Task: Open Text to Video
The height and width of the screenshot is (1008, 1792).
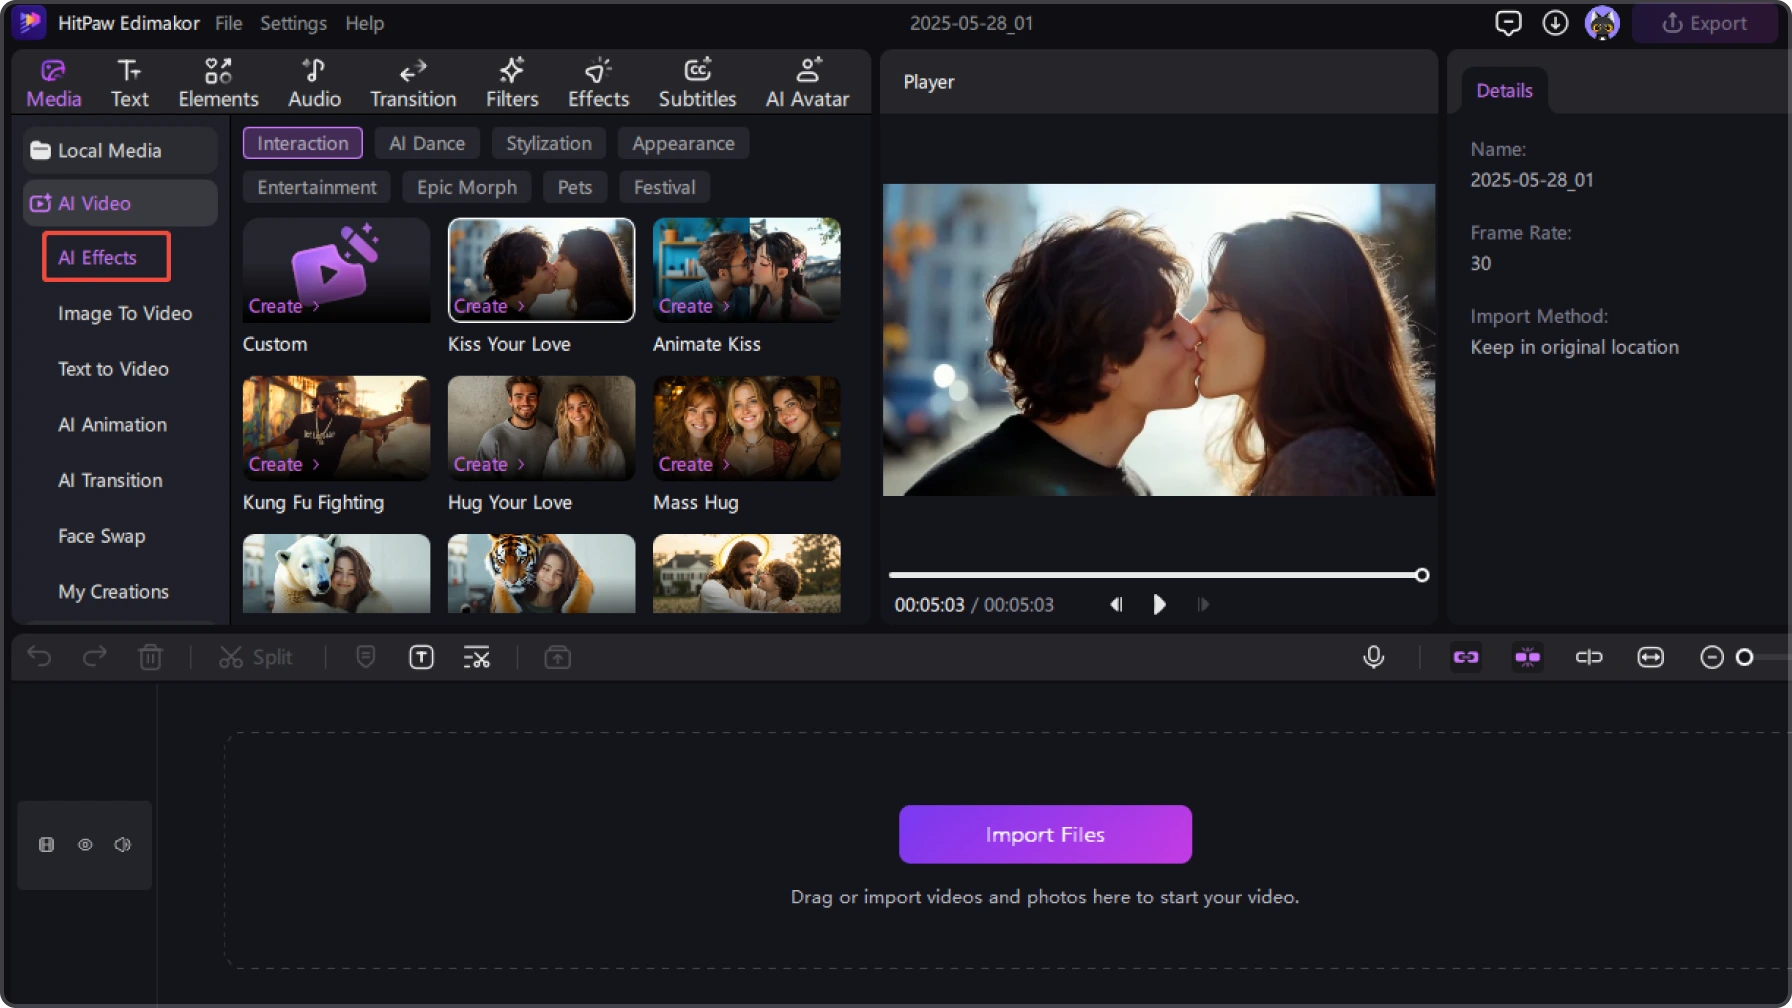Action: (x=113, y=369)
